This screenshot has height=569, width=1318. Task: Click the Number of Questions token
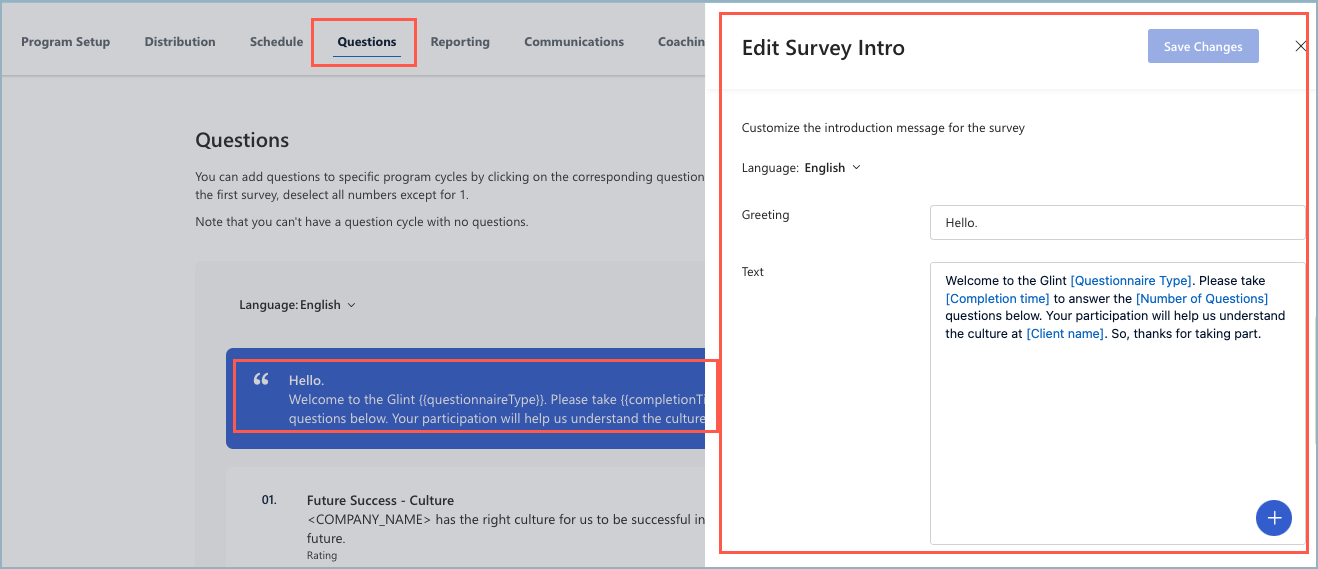coord(1202,299)
